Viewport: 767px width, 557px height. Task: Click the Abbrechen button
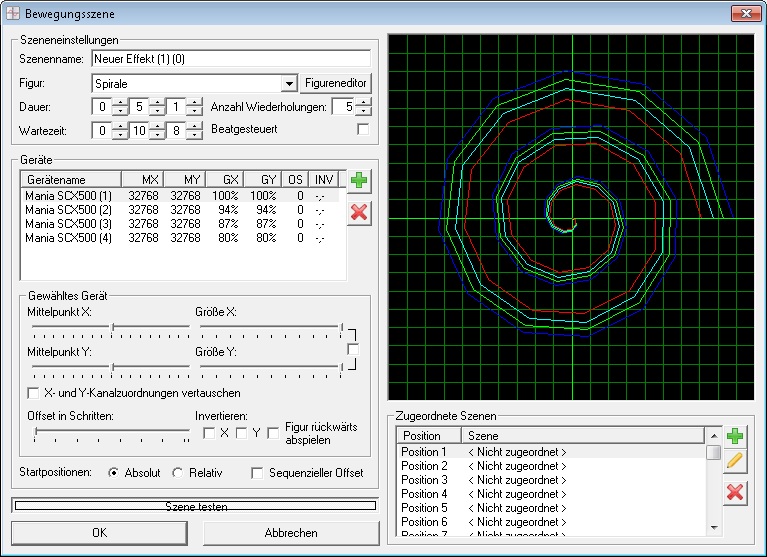[x=292, y=533]
